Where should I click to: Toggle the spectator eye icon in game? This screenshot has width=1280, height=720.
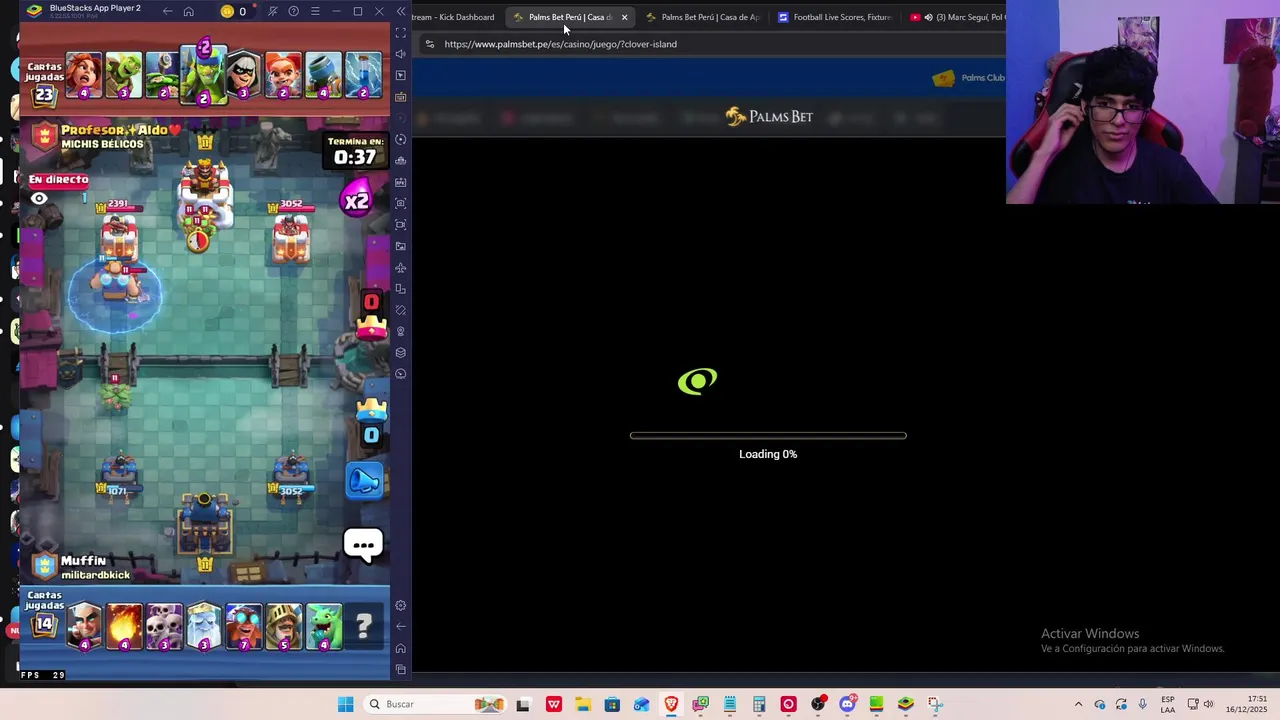(39, 199)
